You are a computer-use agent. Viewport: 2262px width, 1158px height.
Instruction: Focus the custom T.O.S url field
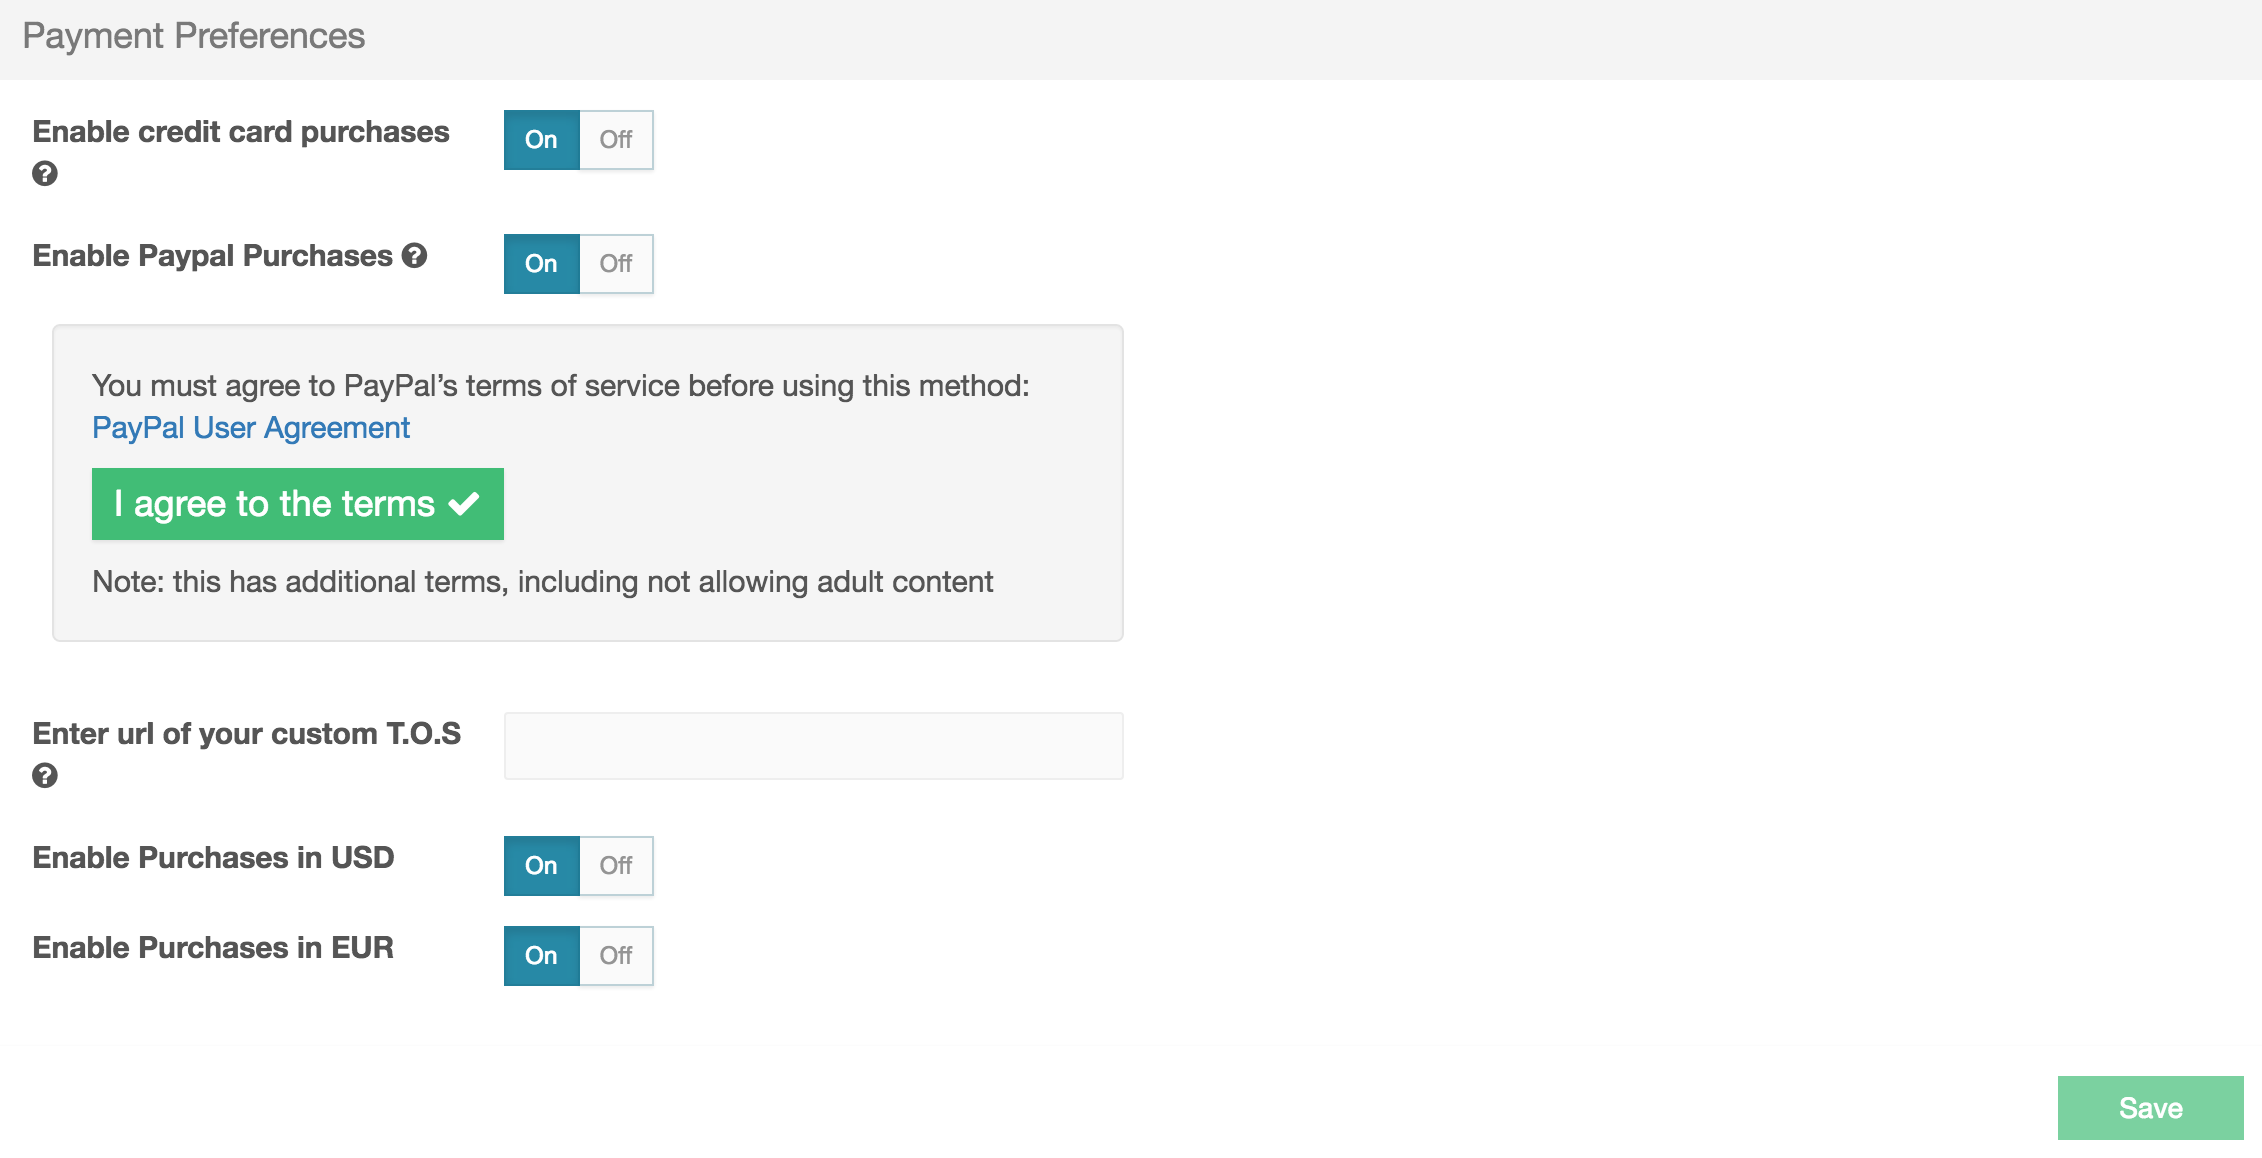(x=814, y=746)
